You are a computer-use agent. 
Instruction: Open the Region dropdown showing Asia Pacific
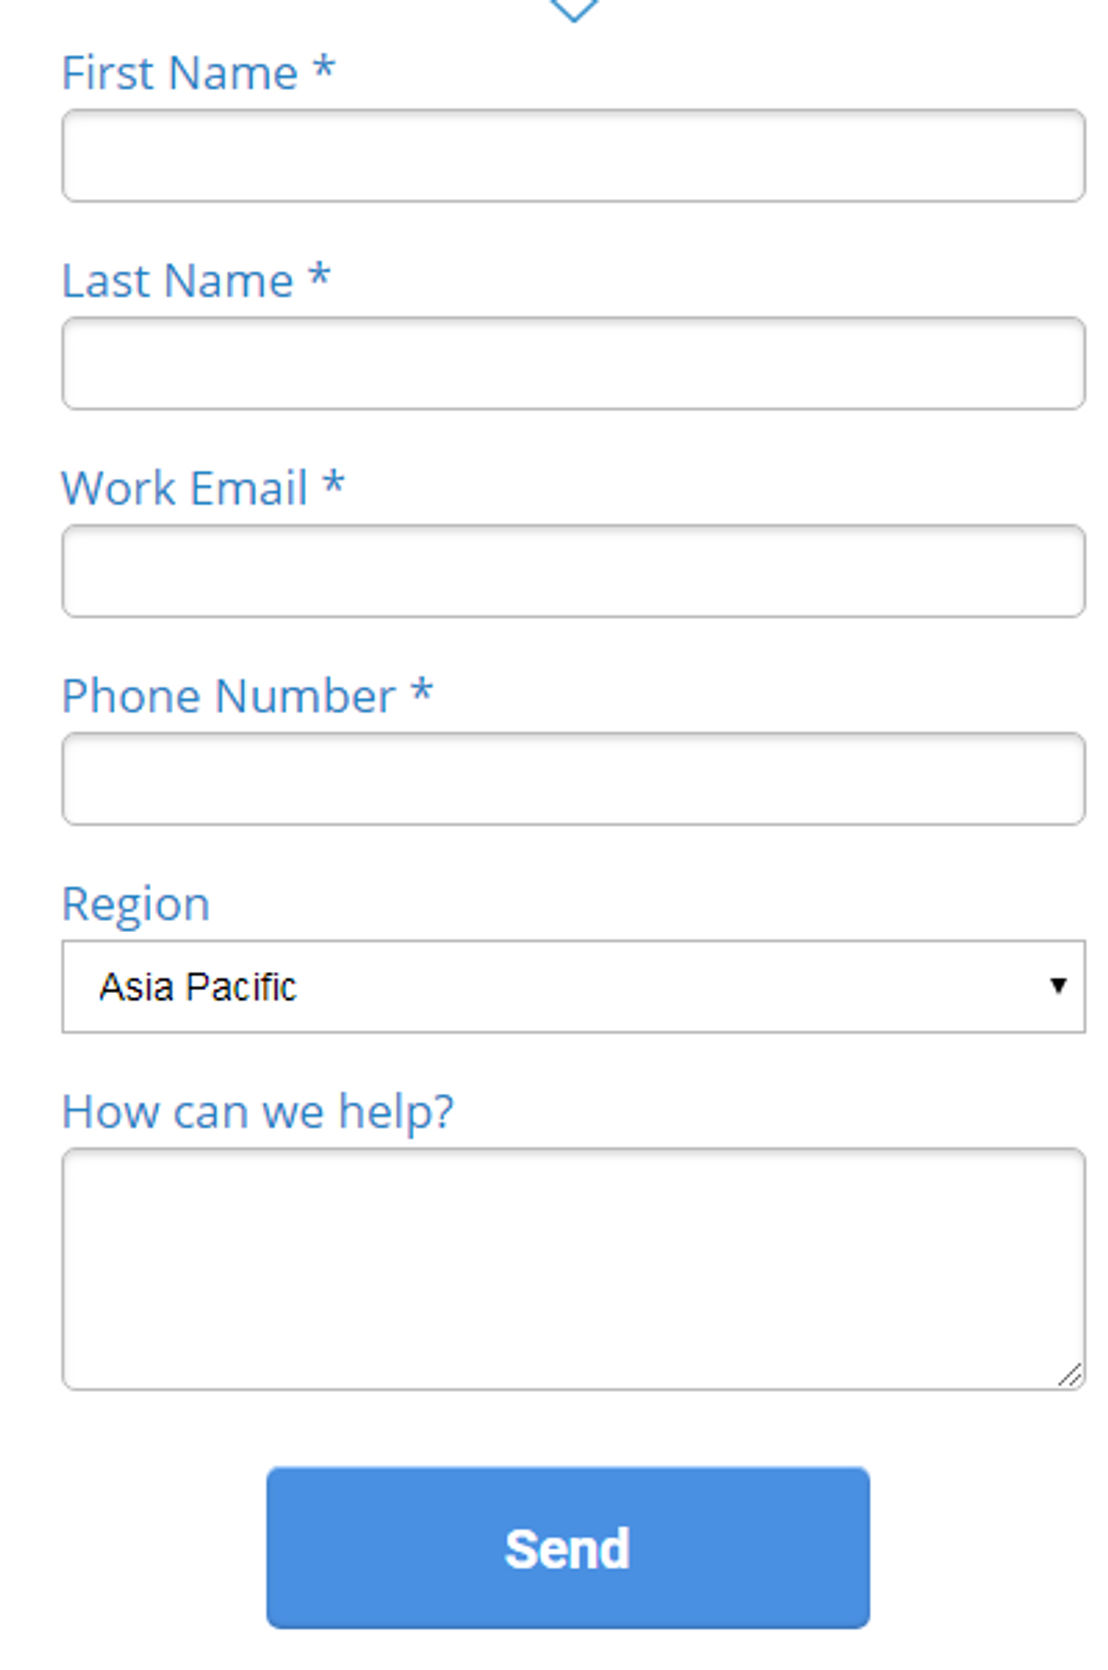(573, 986)
